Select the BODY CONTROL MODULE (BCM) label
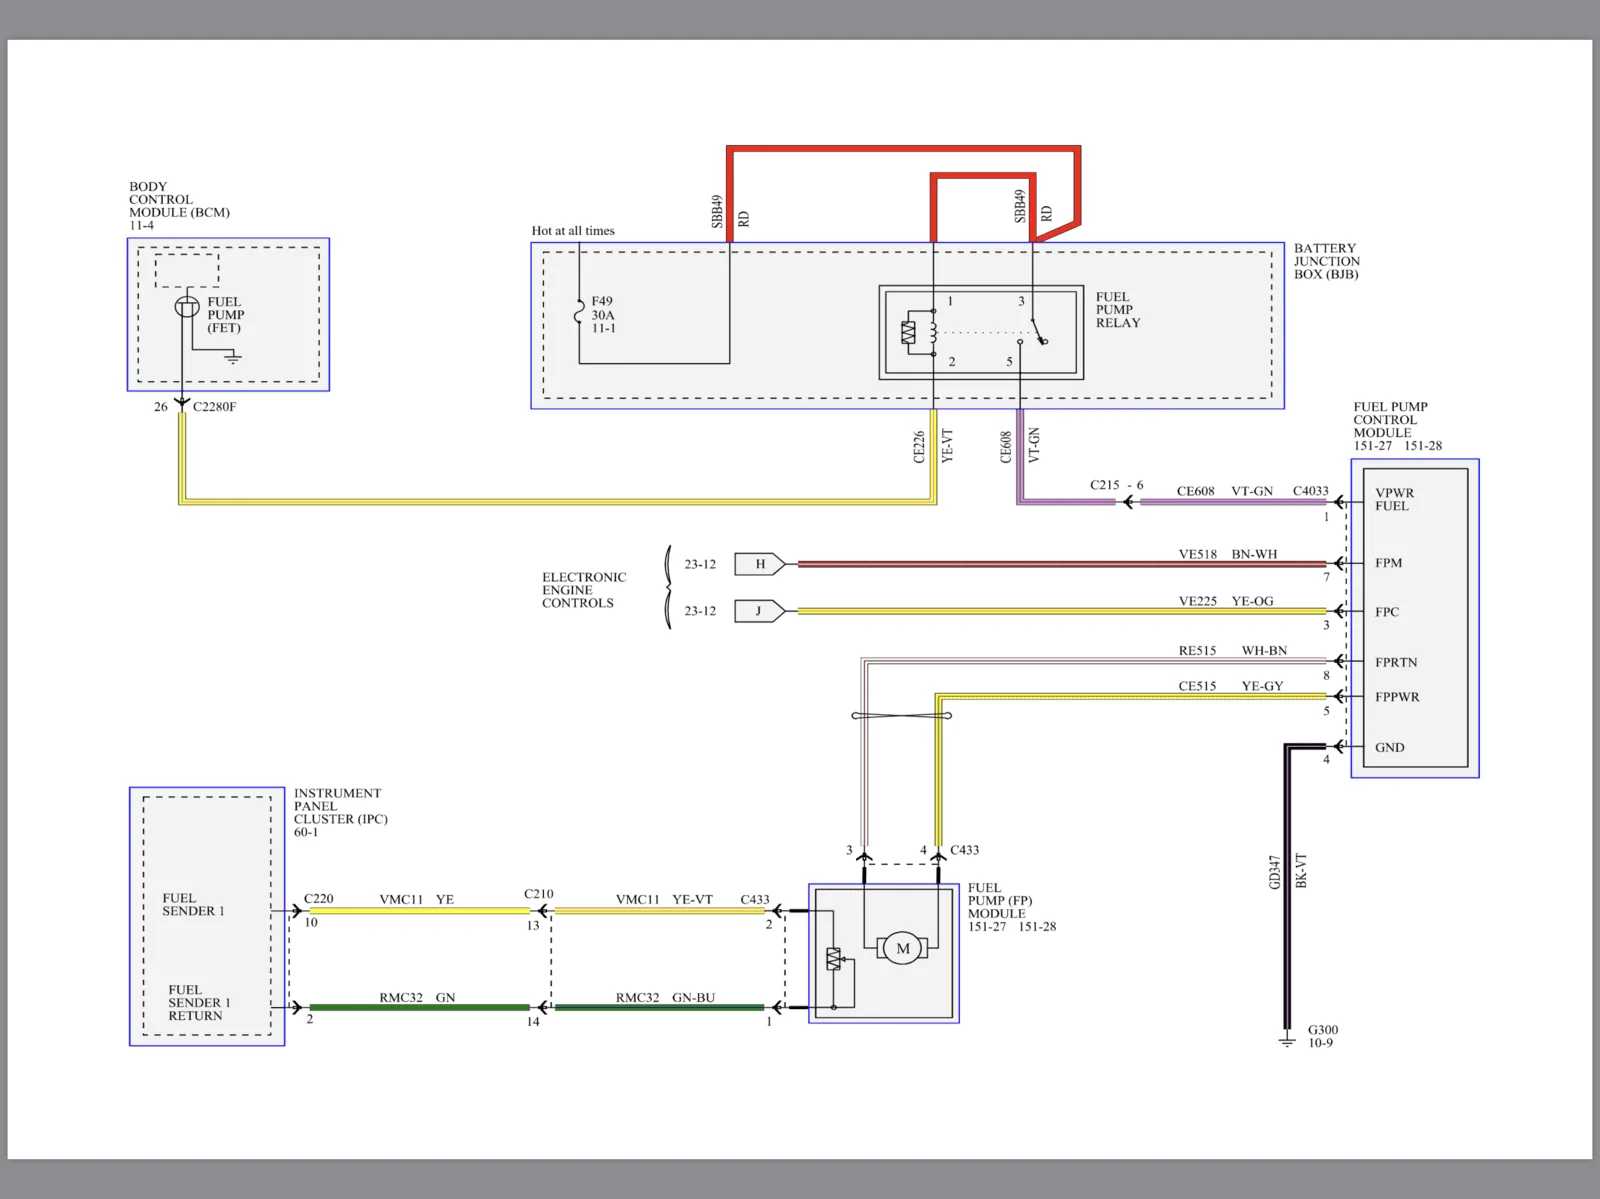Viewport: 1600px width, 1199px height. click(x=179, y=199)
